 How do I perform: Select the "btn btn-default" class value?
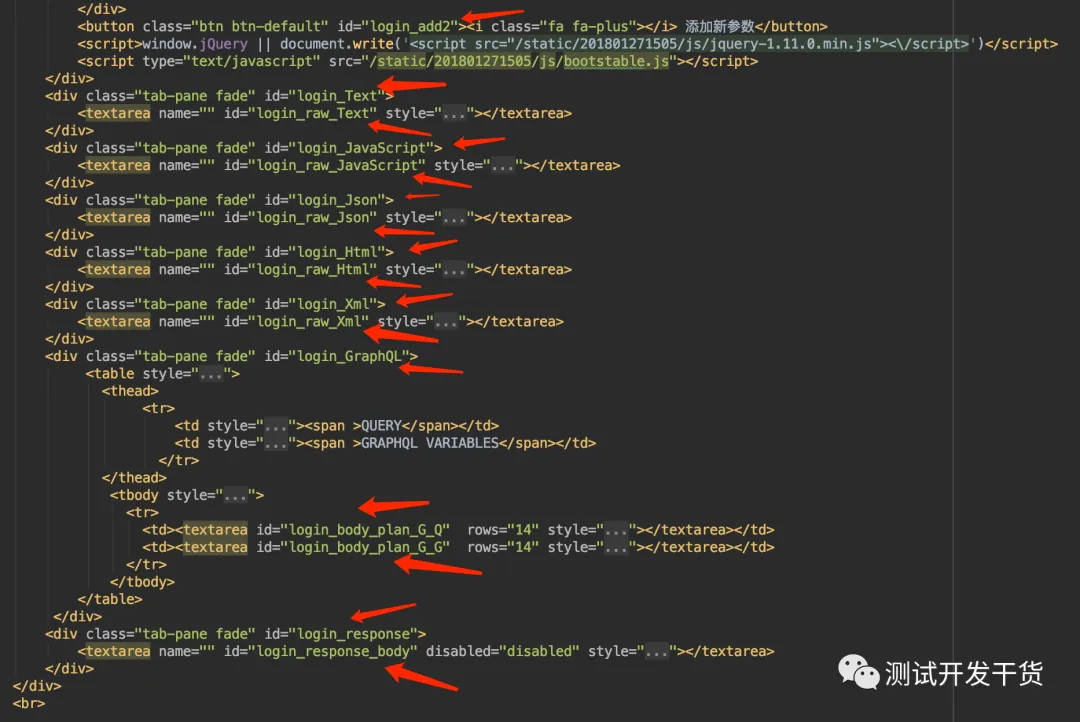(x=260, y=27)
